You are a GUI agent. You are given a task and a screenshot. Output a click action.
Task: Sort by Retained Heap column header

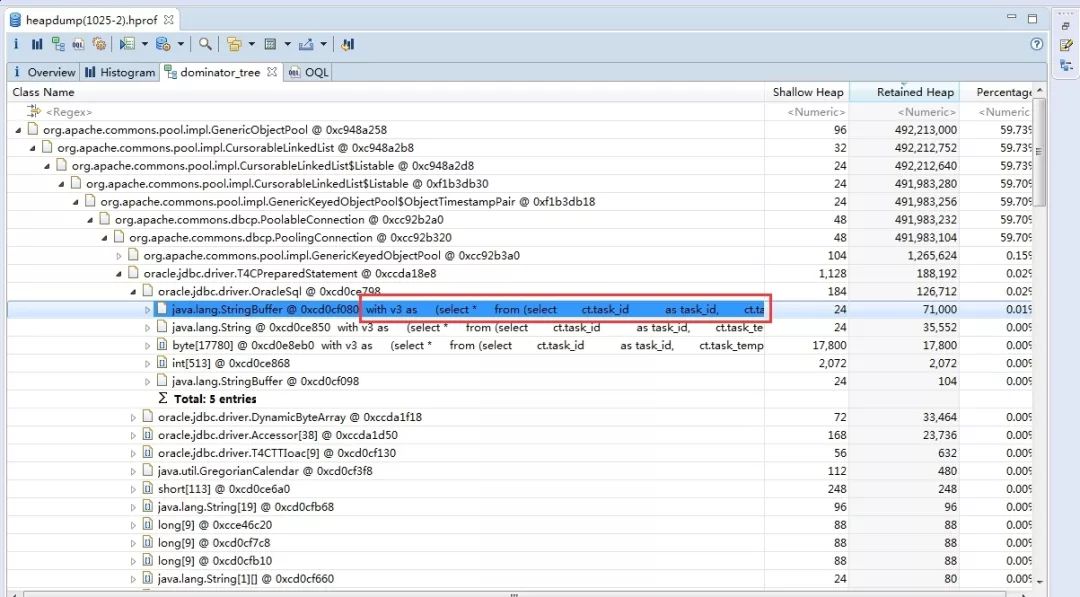tap(904, 92)
